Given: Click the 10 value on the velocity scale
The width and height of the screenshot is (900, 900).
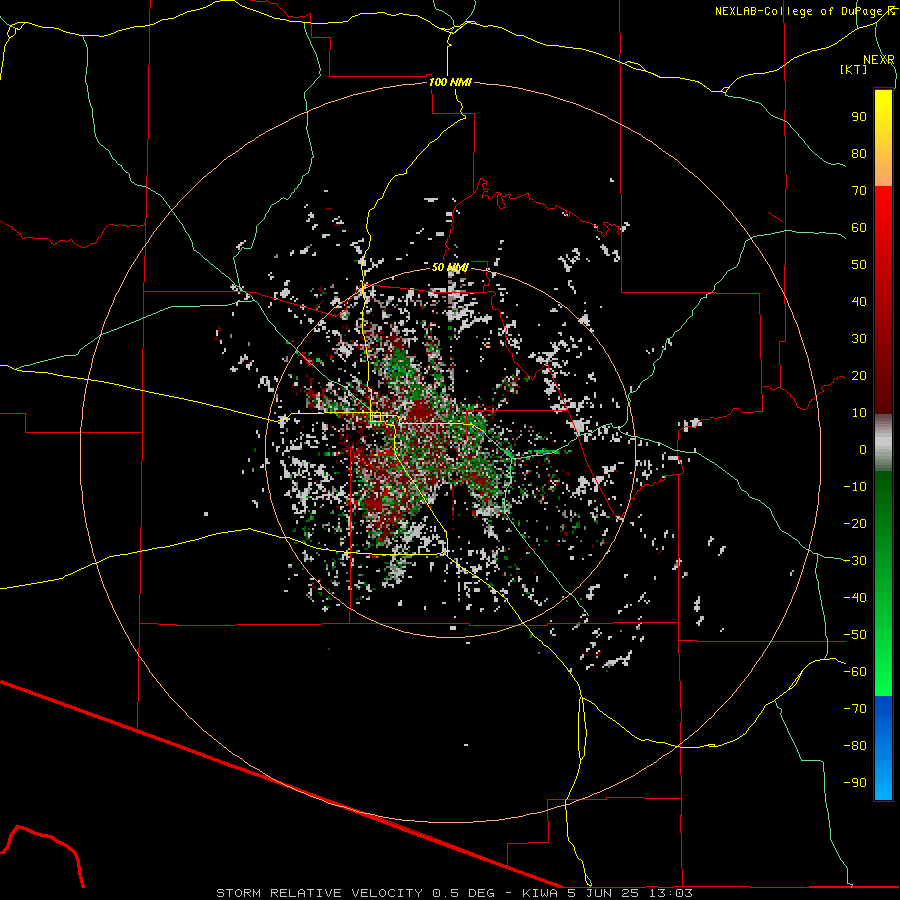Looking at the screenshot, I should (x=859, y=413).
